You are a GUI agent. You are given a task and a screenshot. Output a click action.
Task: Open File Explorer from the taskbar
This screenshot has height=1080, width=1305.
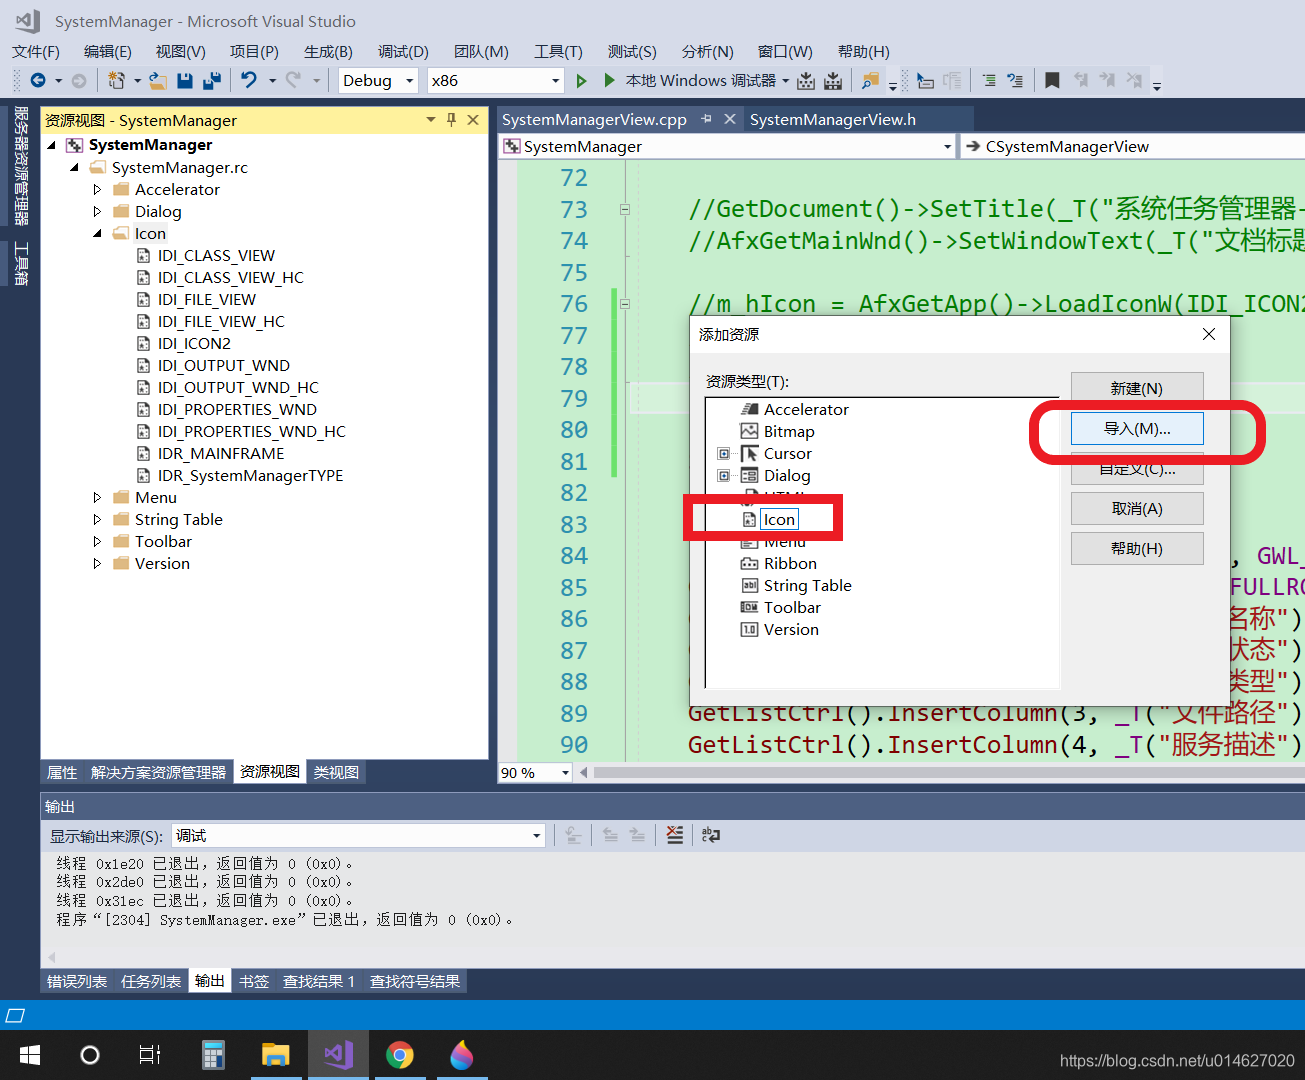point(275,1054)
